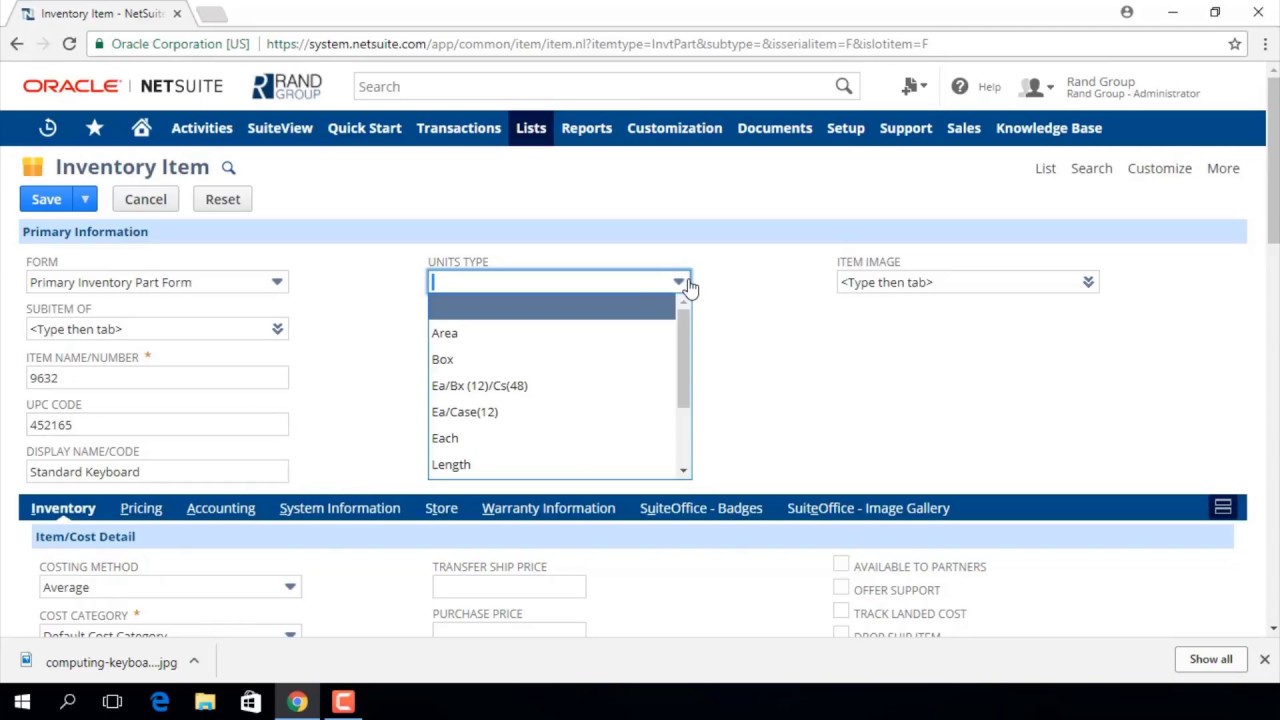
Task: Bookmark this page with star
Action: [x=1235, y=44]
